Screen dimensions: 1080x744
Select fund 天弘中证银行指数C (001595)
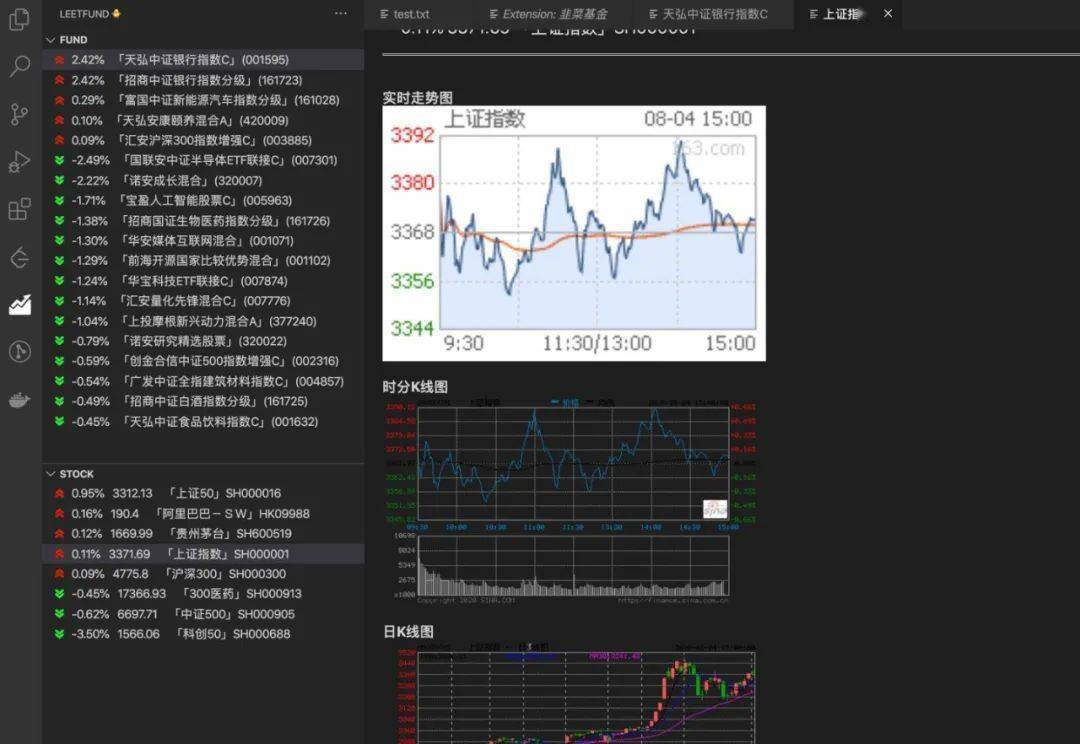180,60
